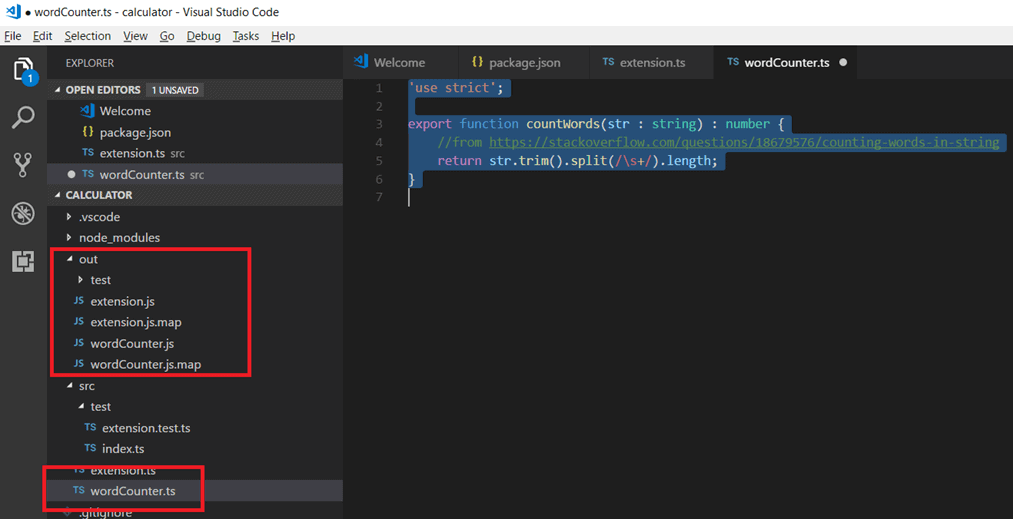
Task: Switch to the Welcome tab
Action: coord(401,63)
